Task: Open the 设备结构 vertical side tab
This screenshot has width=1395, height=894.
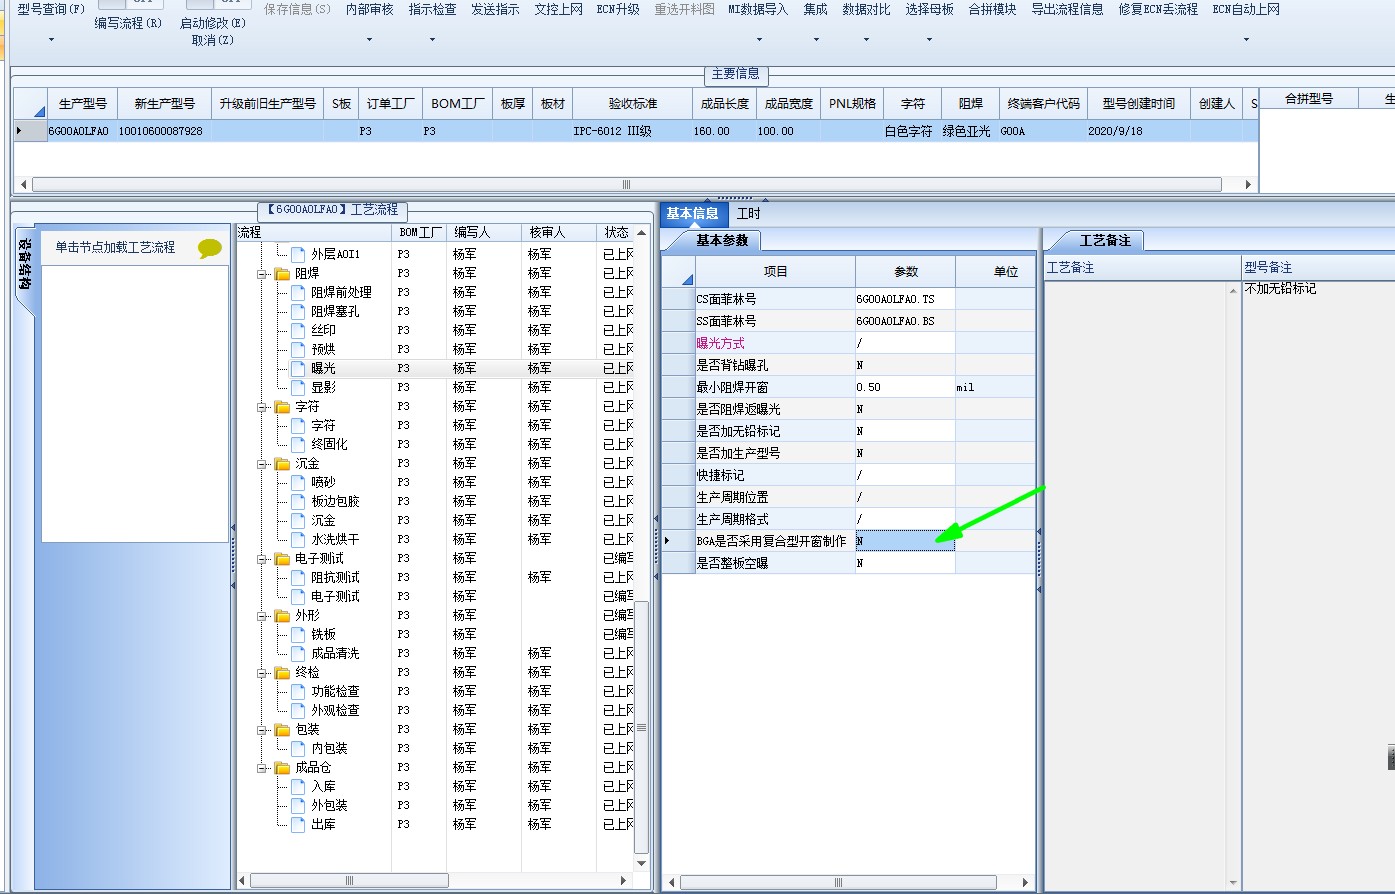Action: click(x=24, y=267)
